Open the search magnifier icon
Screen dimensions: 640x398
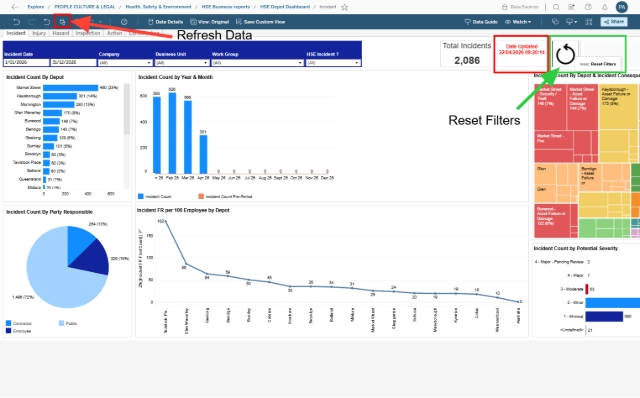coord(556,7)
